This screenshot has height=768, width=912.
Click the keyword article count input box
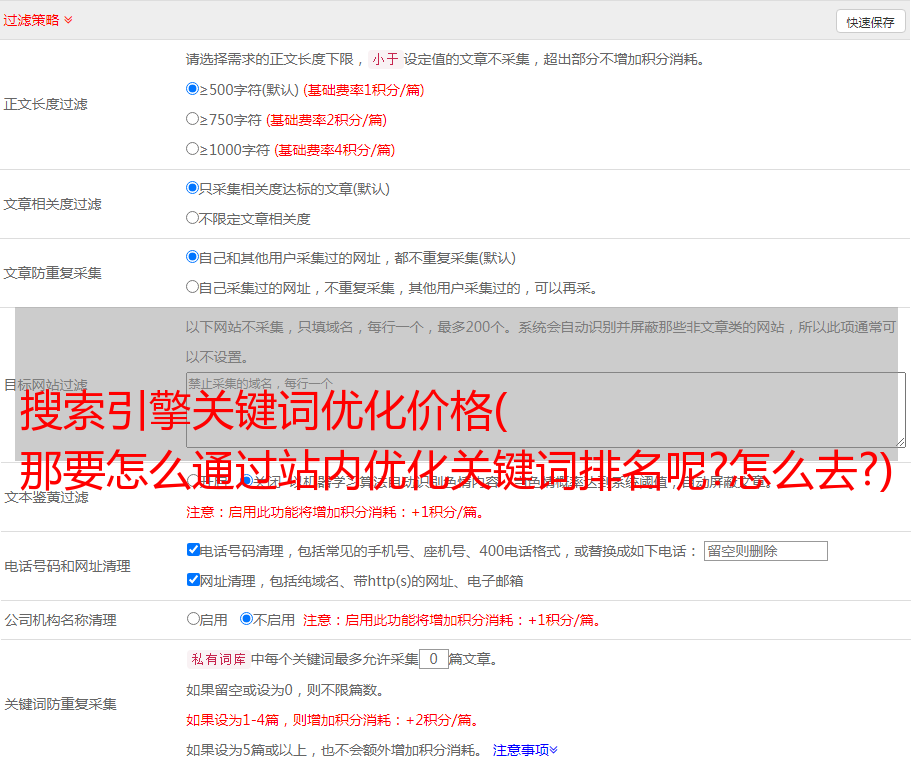433,659
